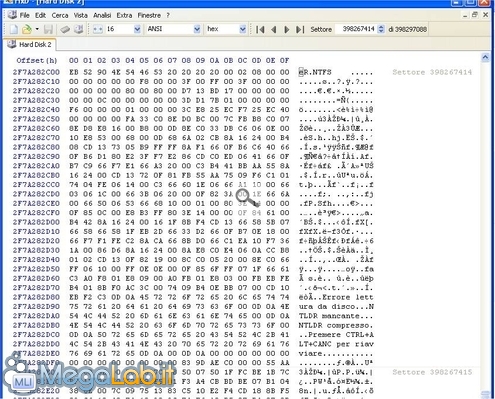495x399 pixels.
Task: Go to previous sector arrow
Action: (x=274, y=29)
